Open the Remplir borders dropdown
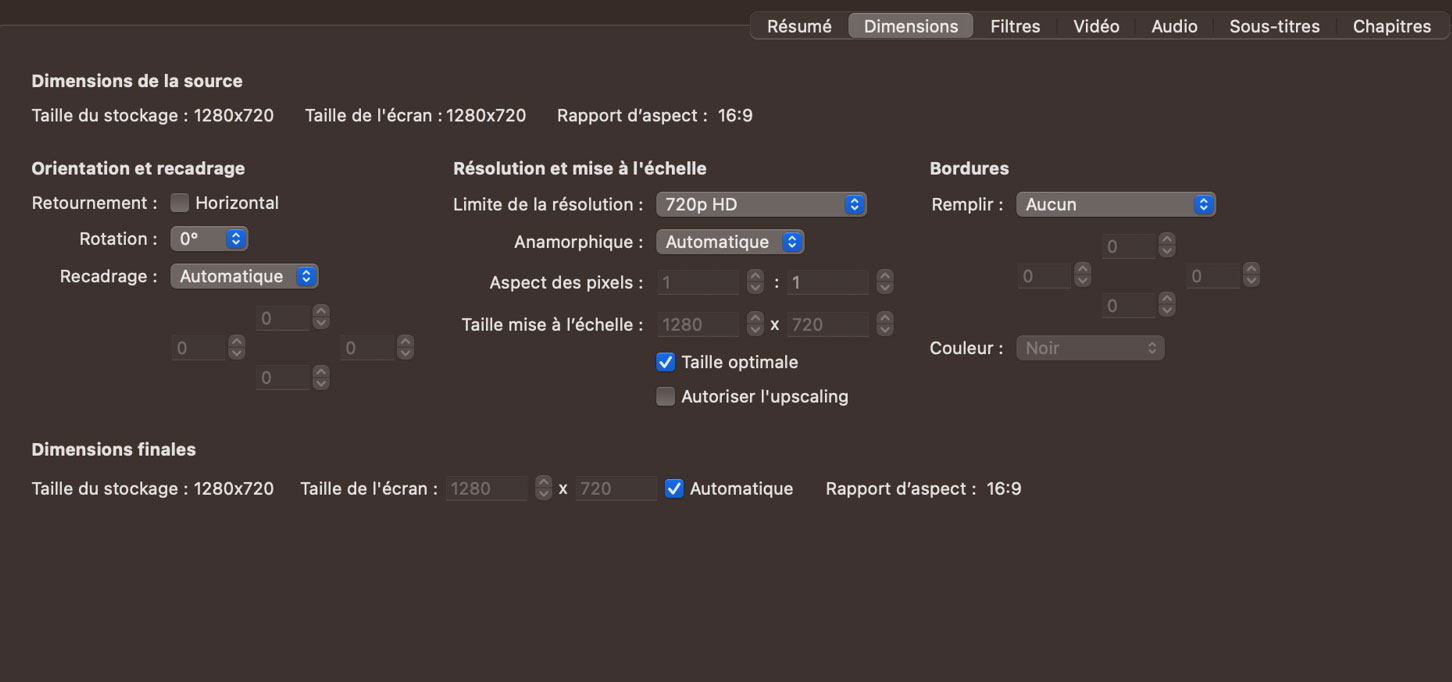This screenshot has width=1452, height=682. 1115,204
